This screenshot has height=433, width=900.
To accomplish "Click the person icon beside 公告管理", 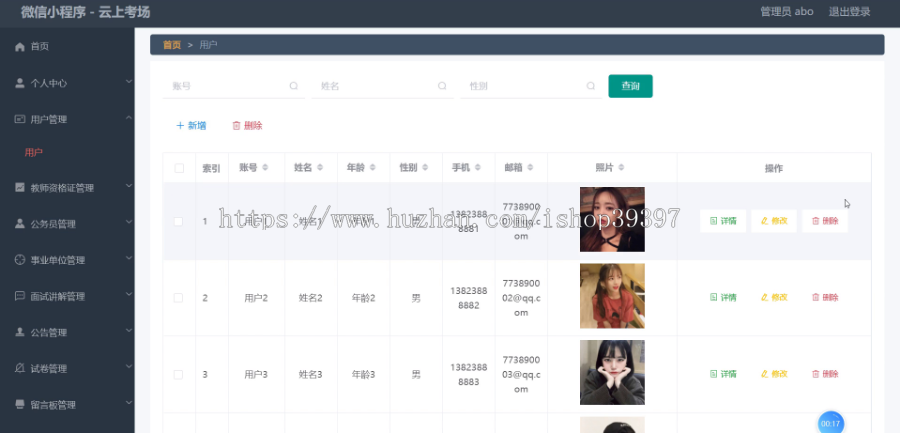I will coord(20,332).
